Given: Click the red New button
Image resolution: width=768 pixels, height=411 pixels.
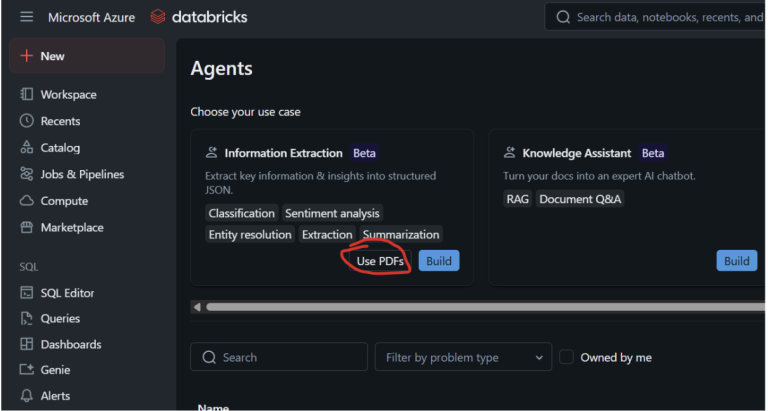Looking at the screenshot, I should tap(87, 56).
